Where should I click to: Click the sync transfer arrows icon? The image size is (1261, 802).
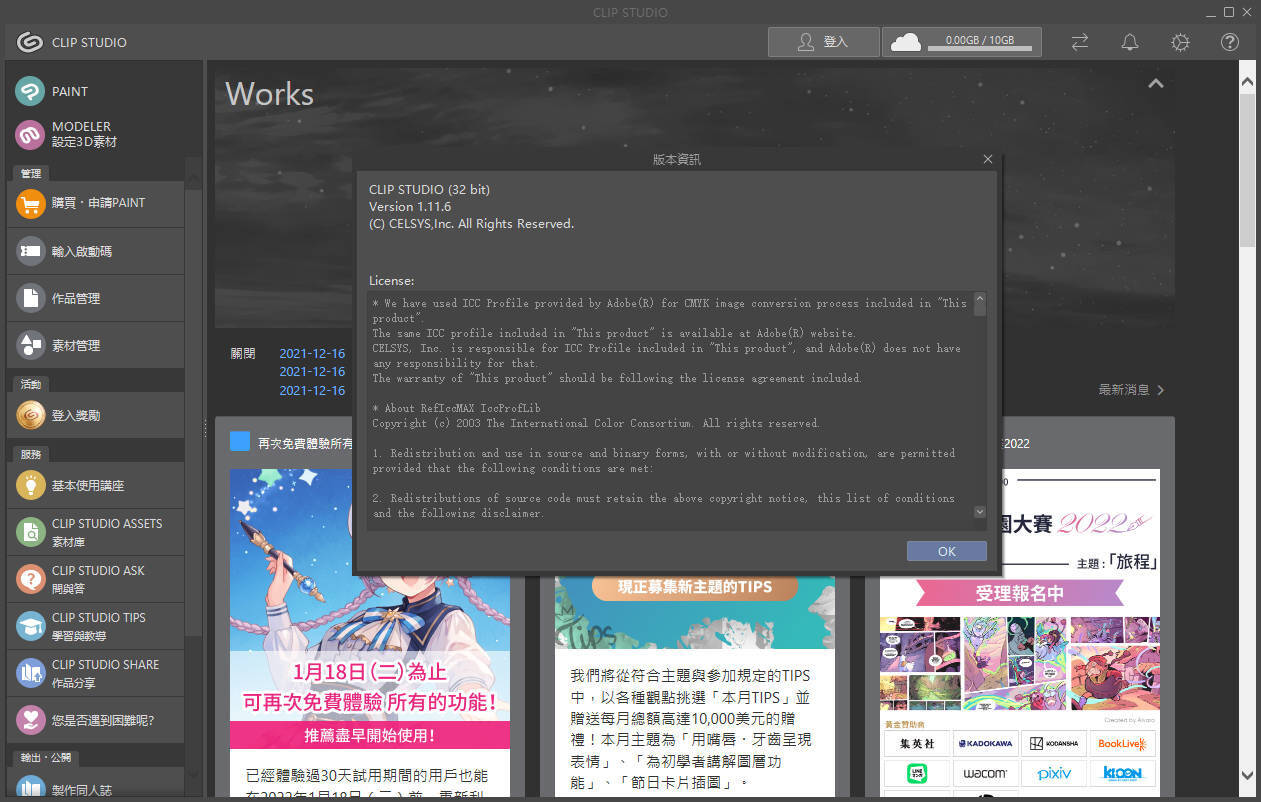click(x=1080, y=42)
